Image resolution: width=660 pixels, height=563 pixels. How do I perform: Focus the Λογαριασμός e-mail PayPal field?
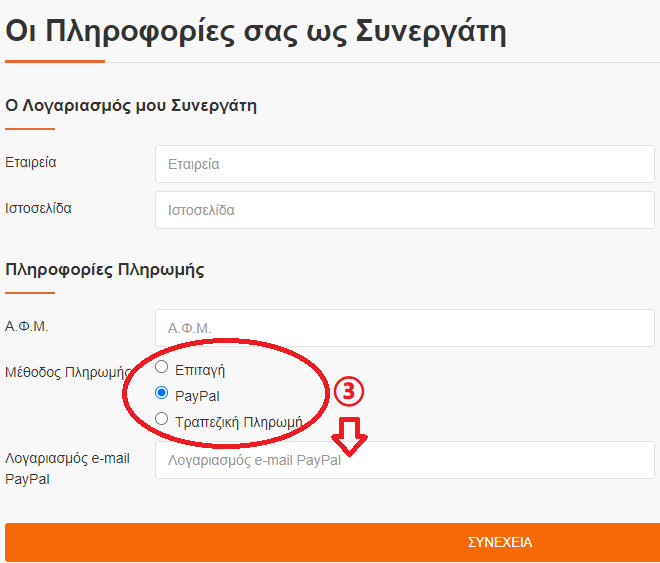coord(405,460)
